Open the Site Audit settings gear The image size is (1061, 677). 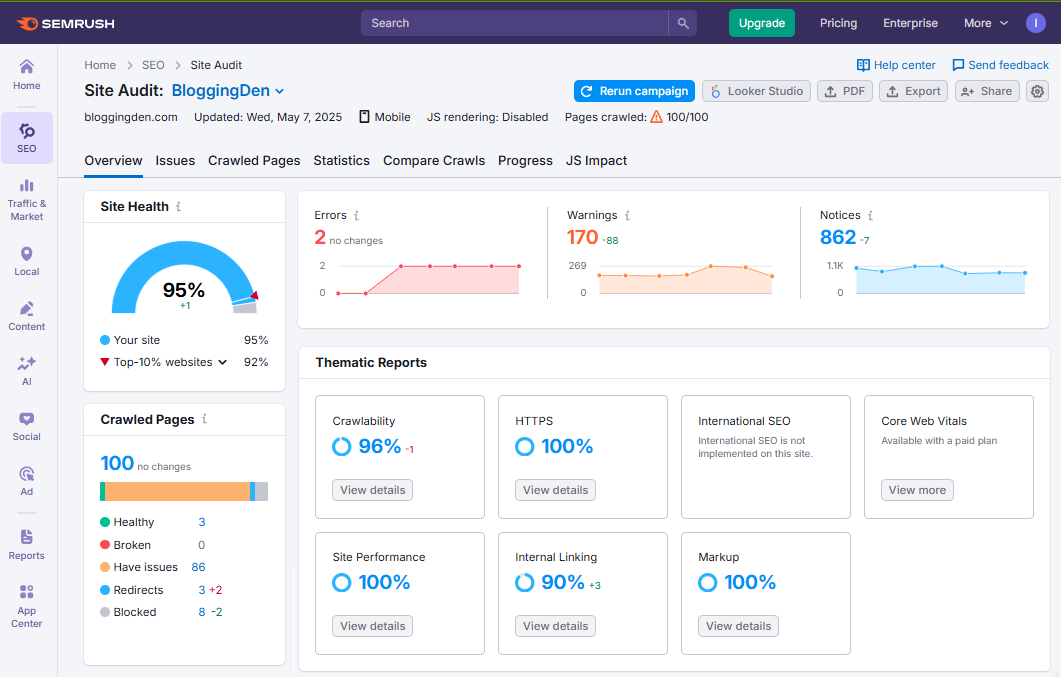click(1037, 91)
